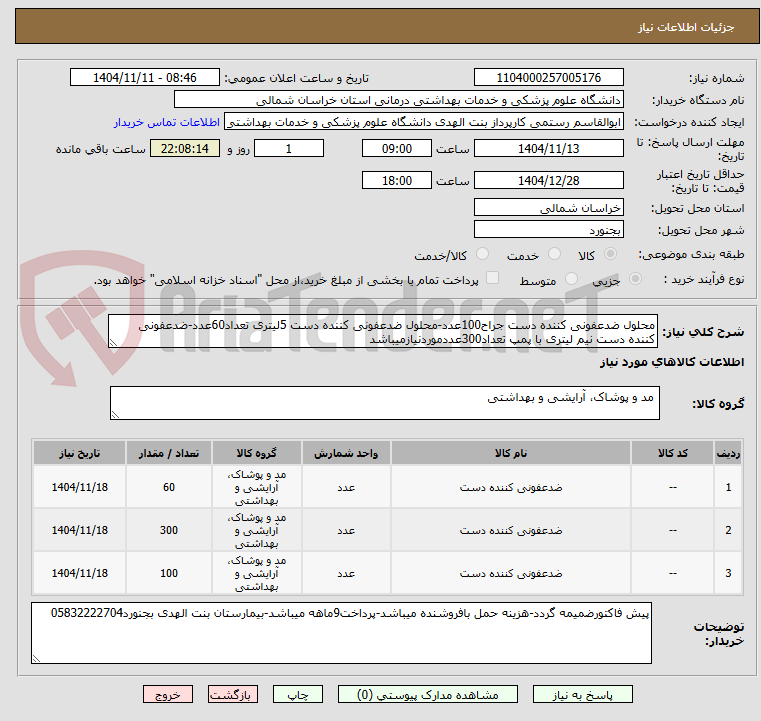This screenshot has height=721, width=761.
Task: Click the اطلاعات کالاهای مورد نیاز heading
Action: pos(672,362)
